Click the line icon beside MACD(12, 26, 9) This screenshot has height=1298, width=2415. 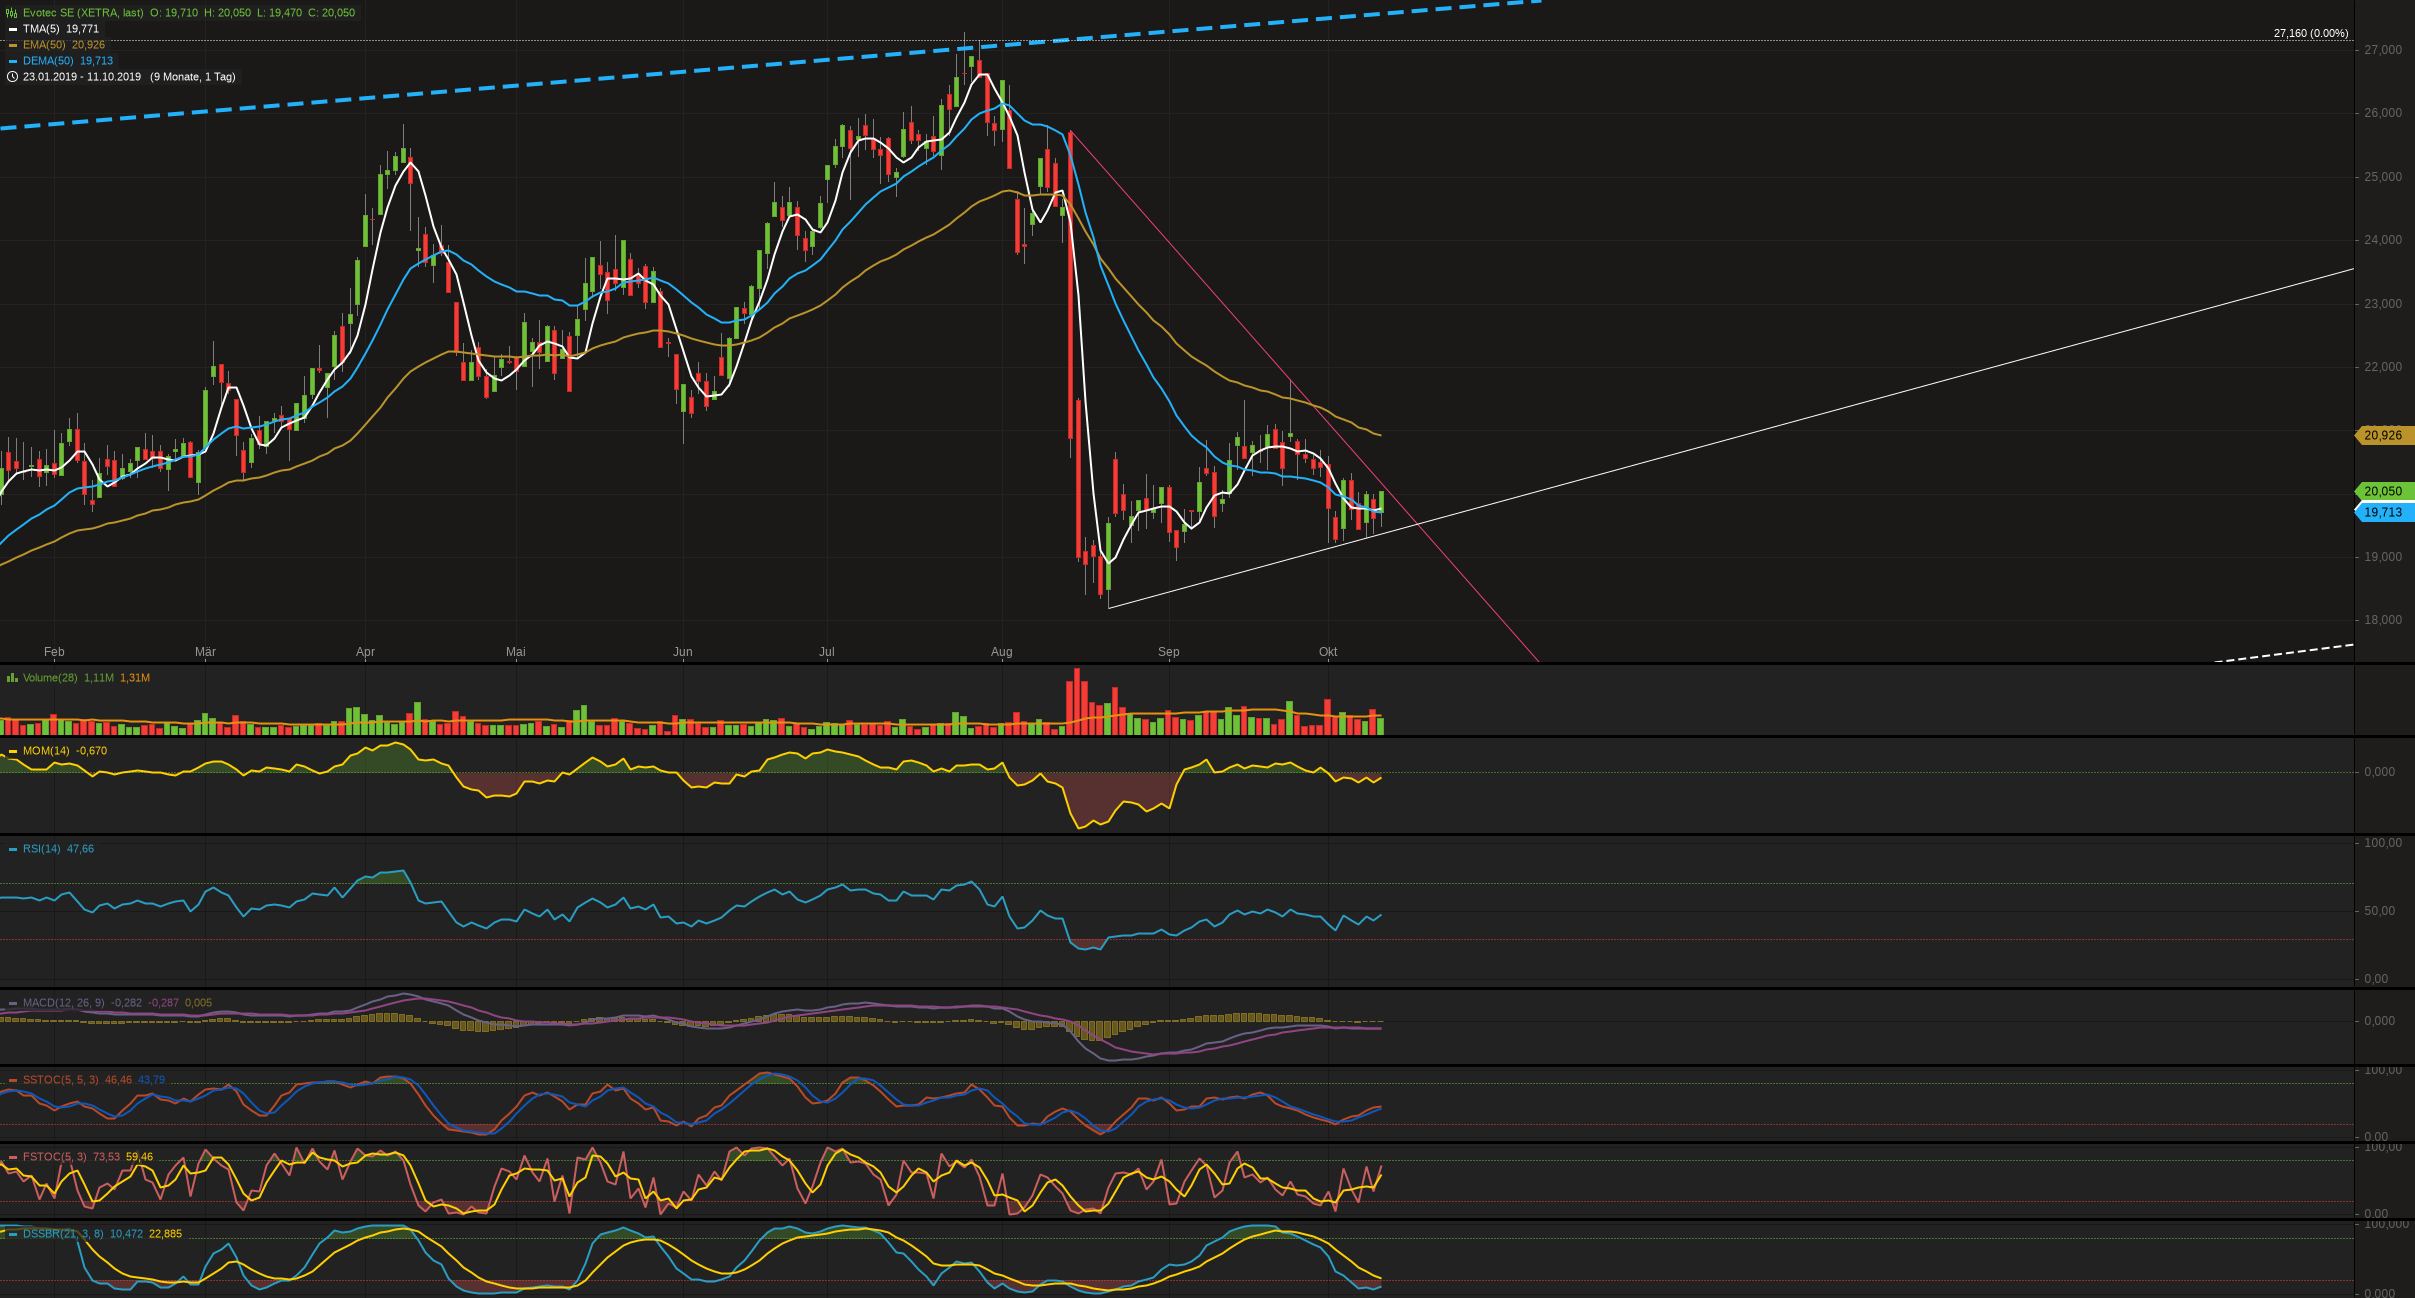point(11,1002)
